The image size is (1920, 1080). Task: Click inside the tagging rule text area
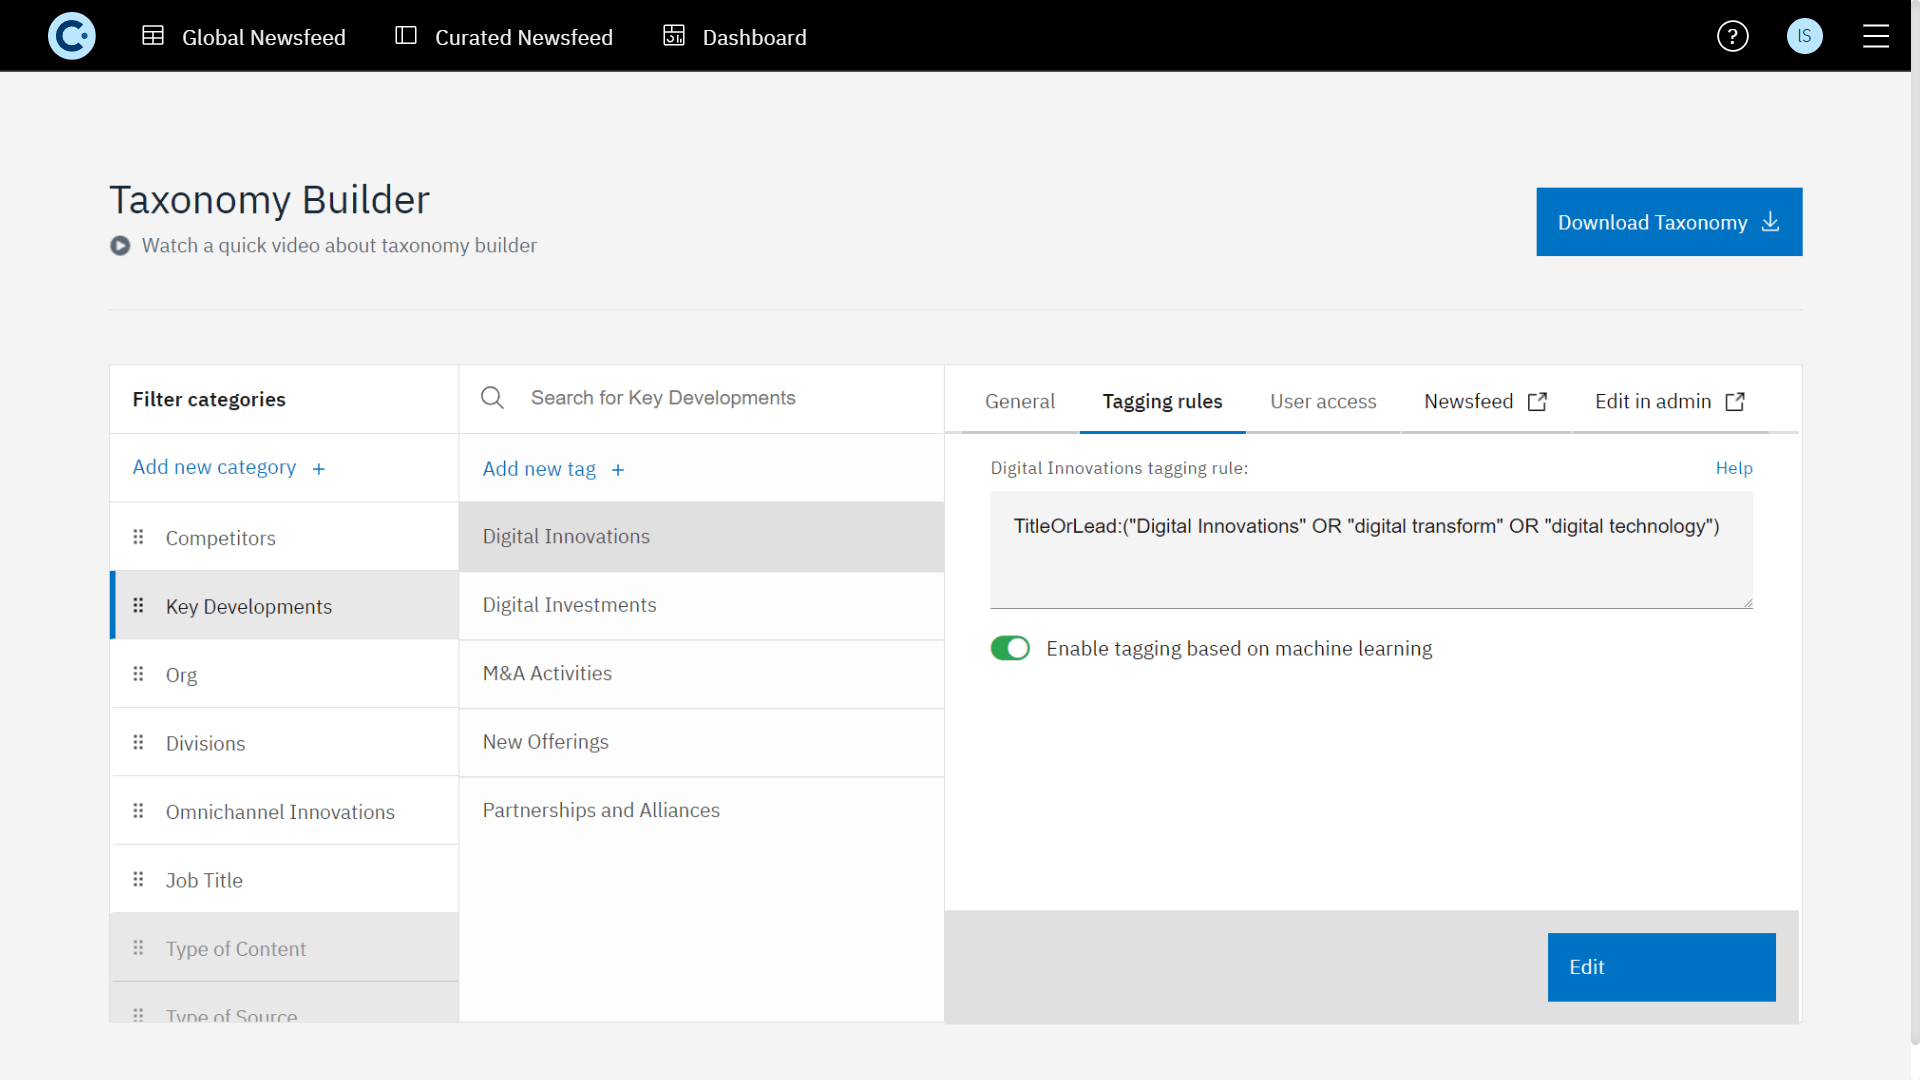(1371, 549)
